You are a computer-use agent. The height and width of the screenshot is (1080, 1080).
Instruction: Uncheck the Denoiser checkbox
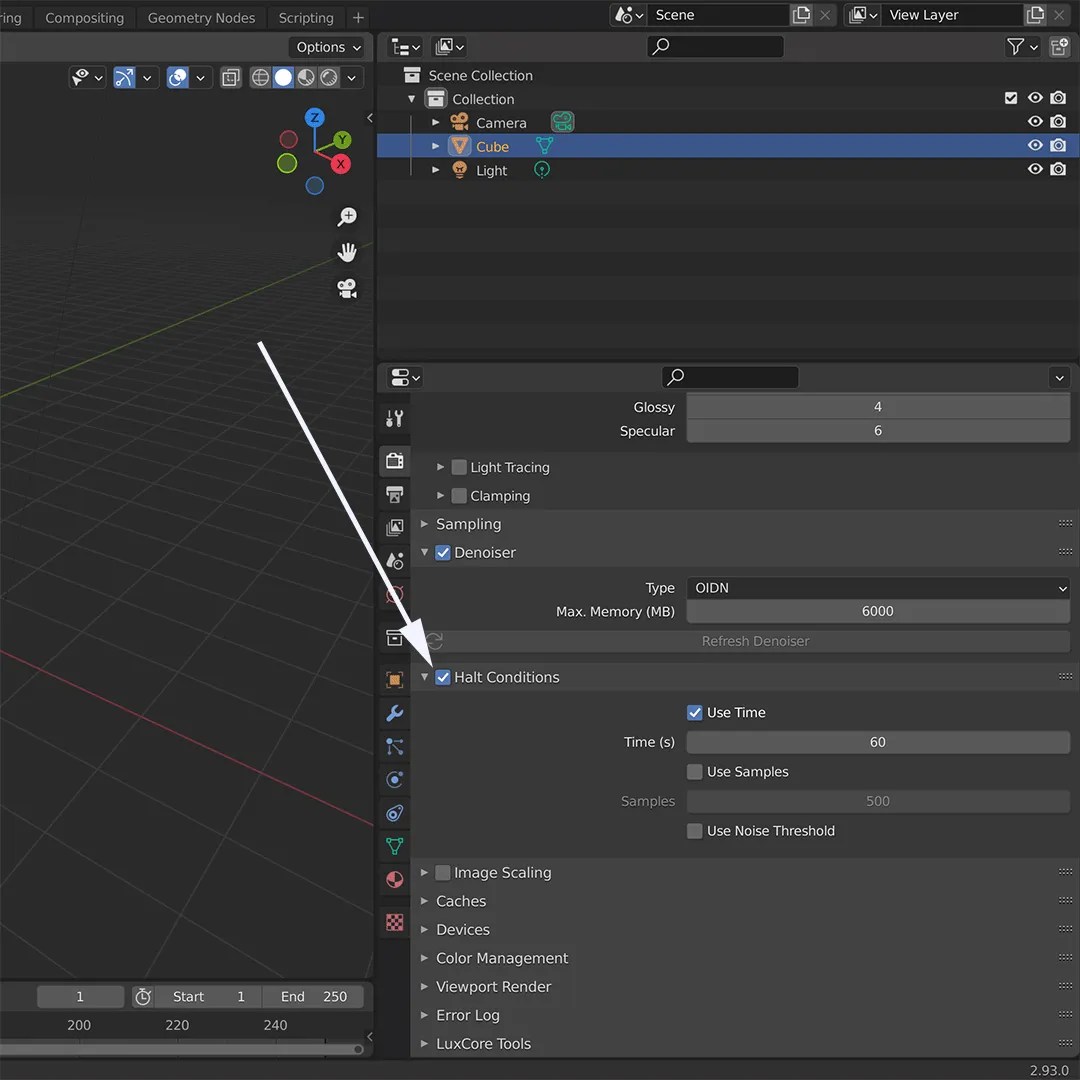[x=441, y=552]
